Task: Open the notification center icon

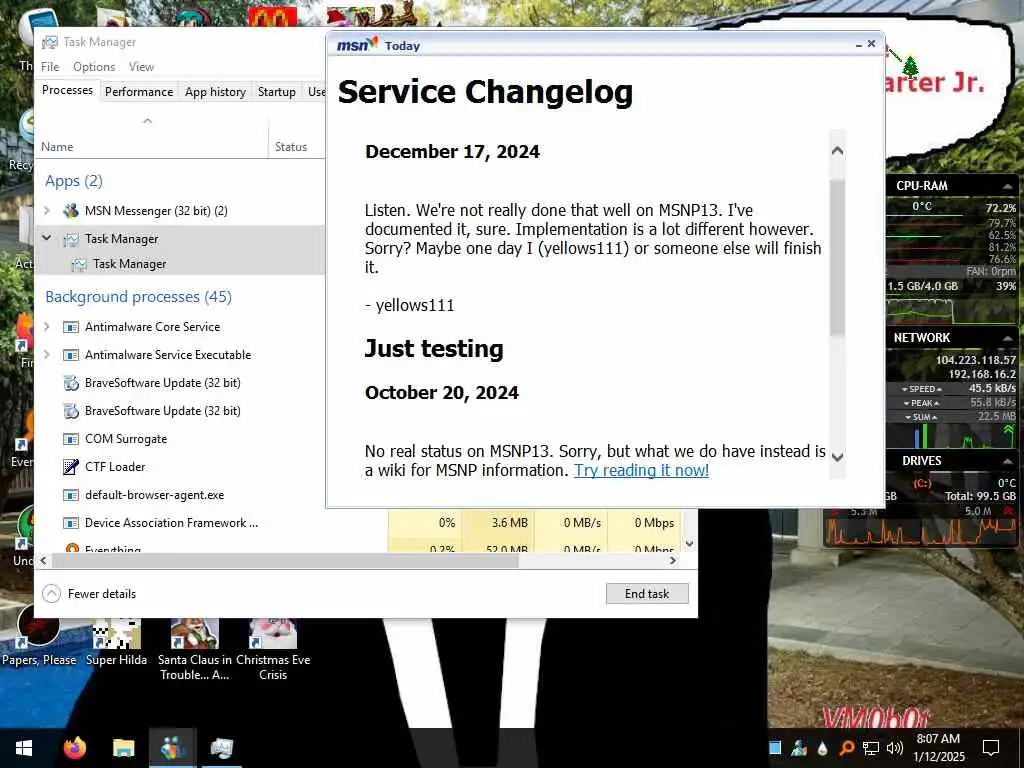Action: (991, 748)
